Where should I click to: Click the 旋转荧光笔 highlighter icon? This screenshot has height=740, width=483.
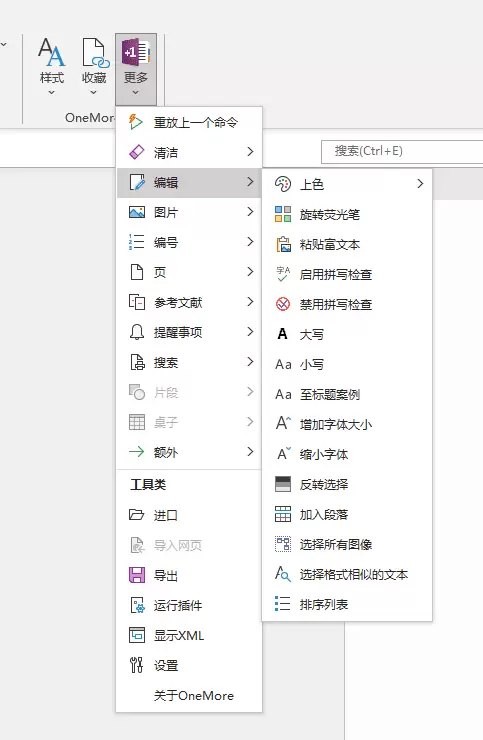283,214
